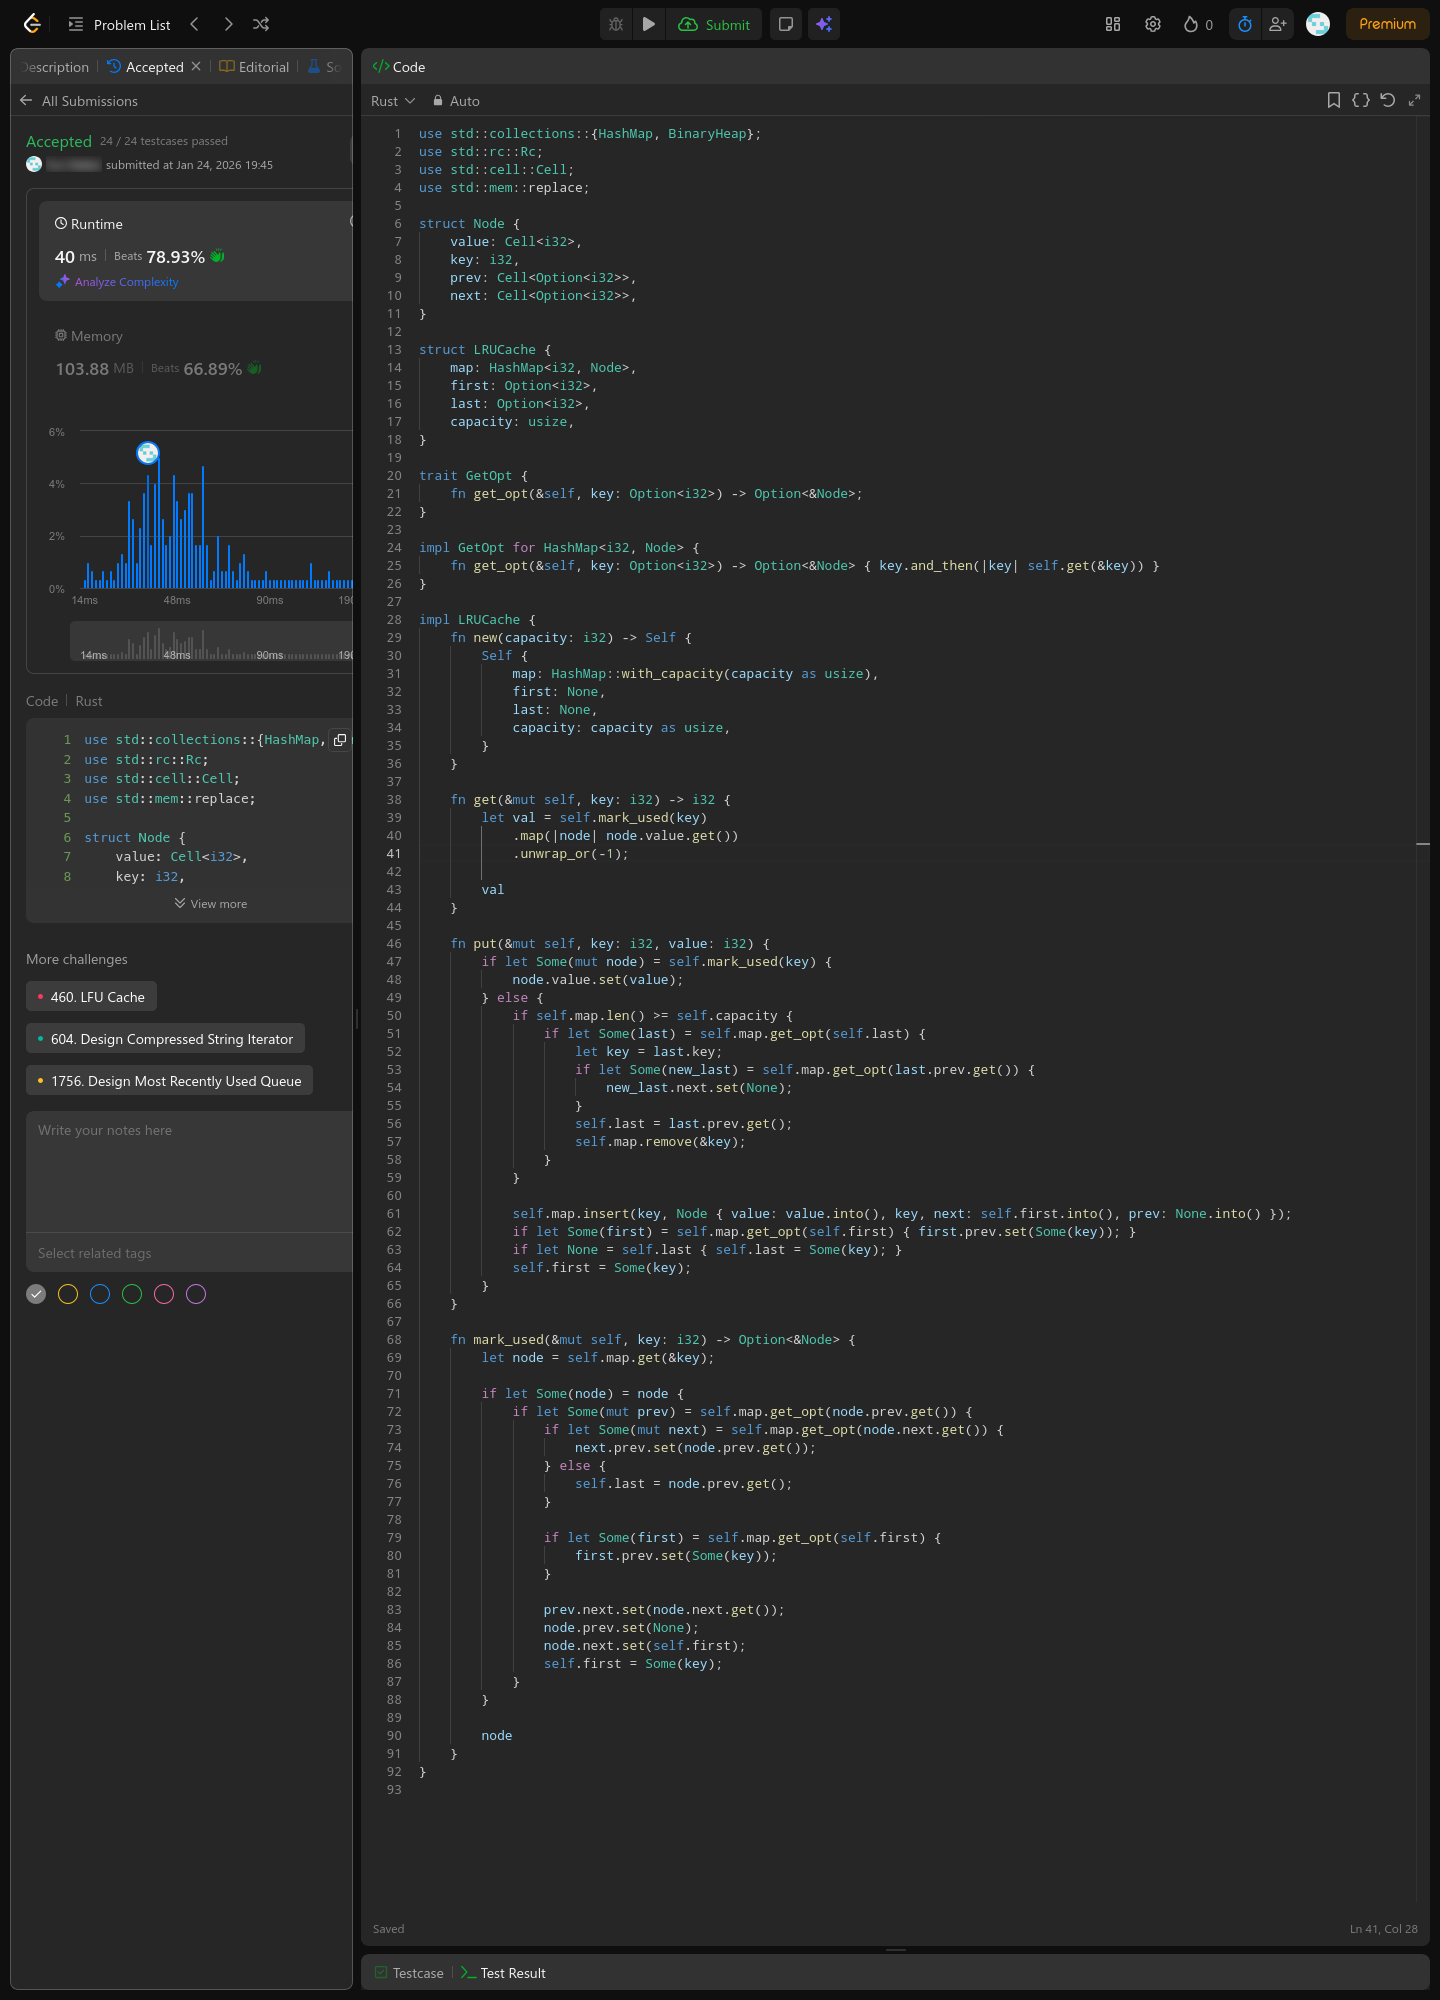Expand code with View more
The height and width of the screenshot is (2000, 1440).
point(211,904)
